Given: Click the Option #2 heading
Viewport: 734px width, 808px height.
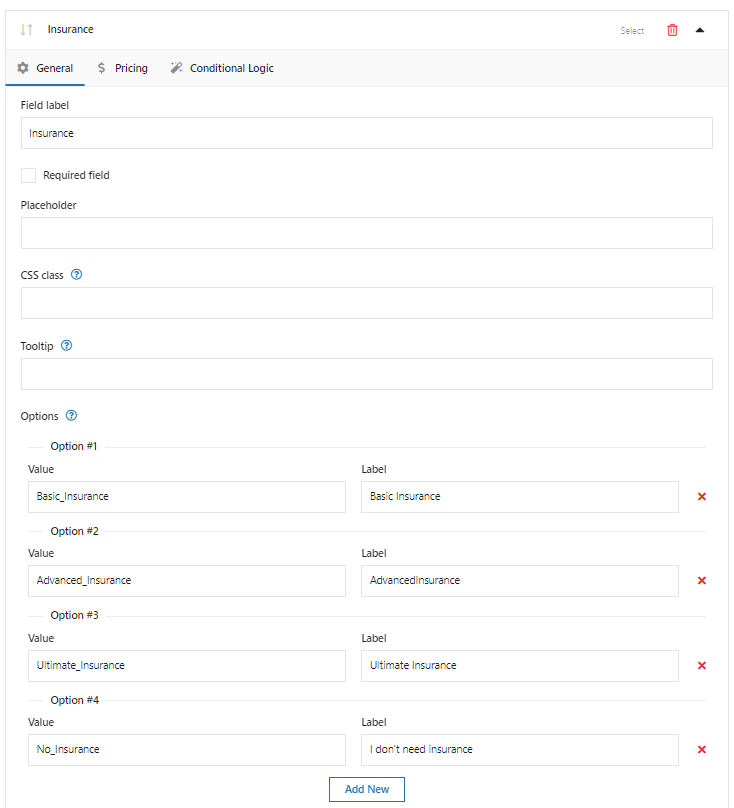Looking at the screenshot, I should coord(74,531).
